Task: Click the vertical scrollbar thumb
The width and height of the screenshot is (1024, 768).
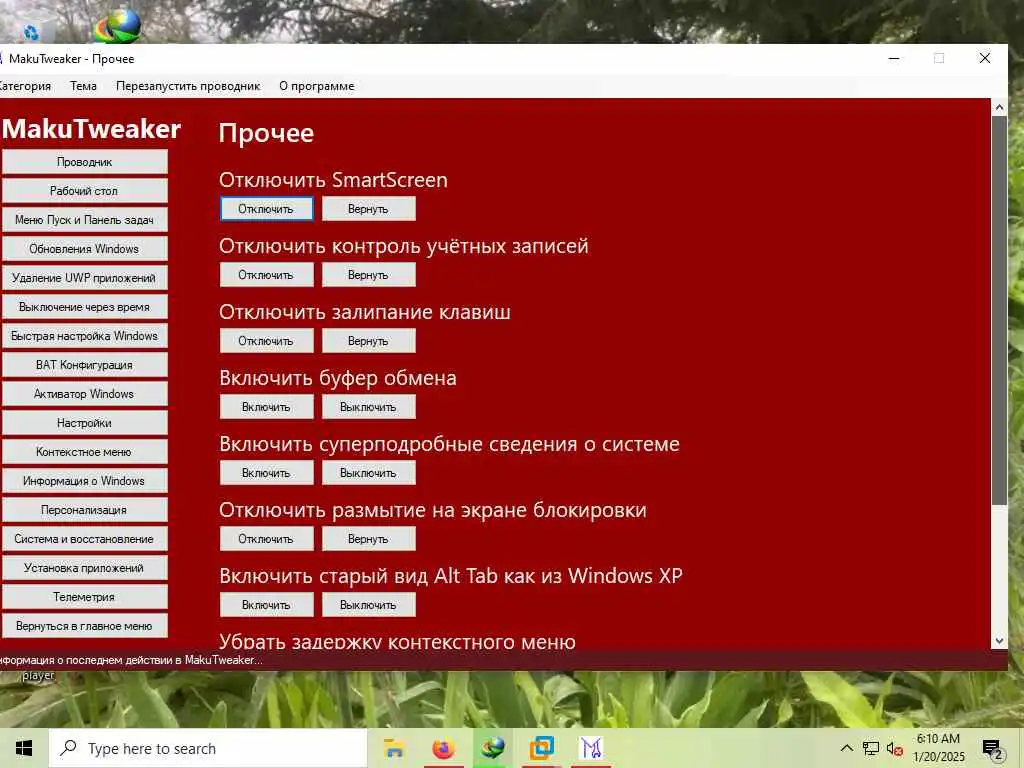Action: click(x=999, y=310)
